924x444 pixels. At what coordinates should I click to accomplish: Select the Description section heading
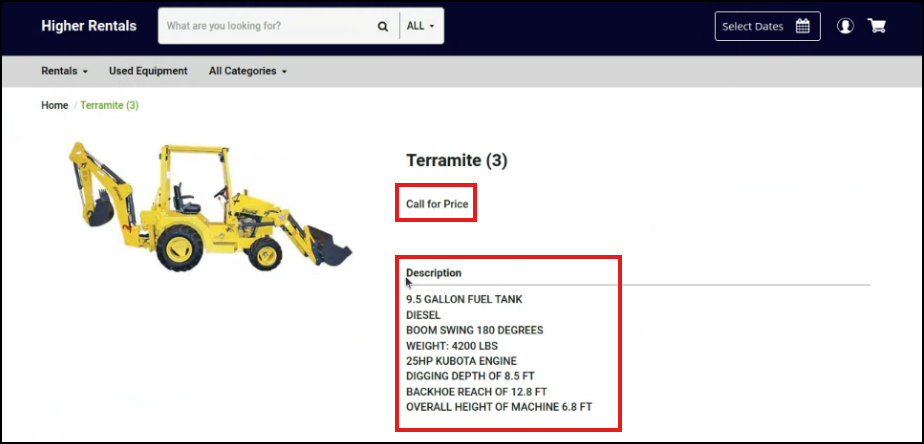(434, 273)
